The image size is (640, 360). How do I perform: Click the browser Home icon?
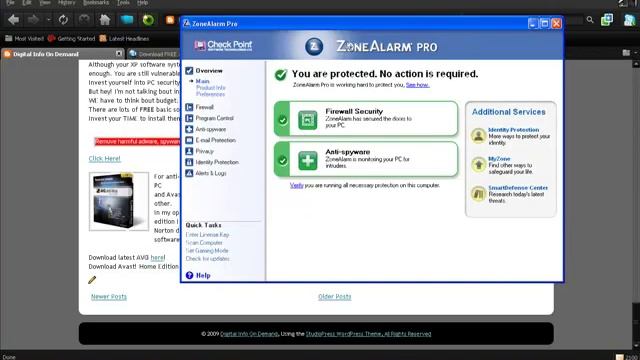[105, 19]
